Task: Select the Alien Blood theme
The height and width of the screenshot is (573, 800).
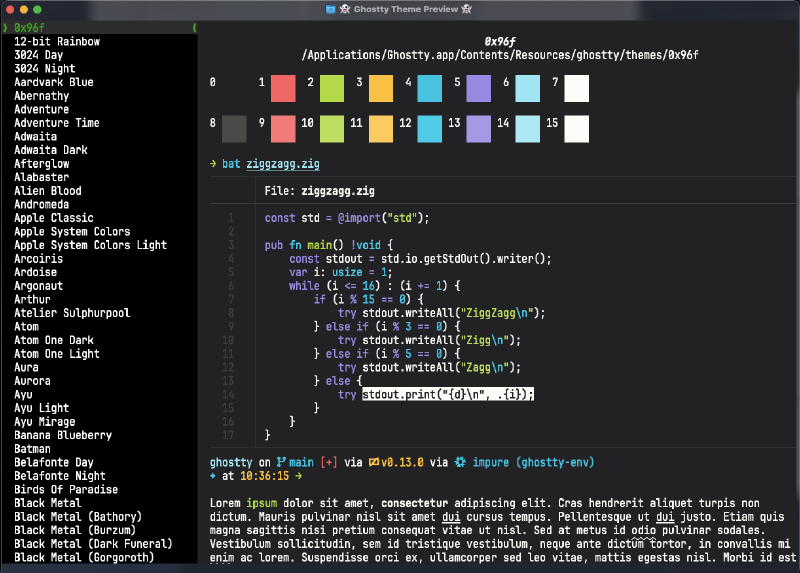Action: [47, 191]
